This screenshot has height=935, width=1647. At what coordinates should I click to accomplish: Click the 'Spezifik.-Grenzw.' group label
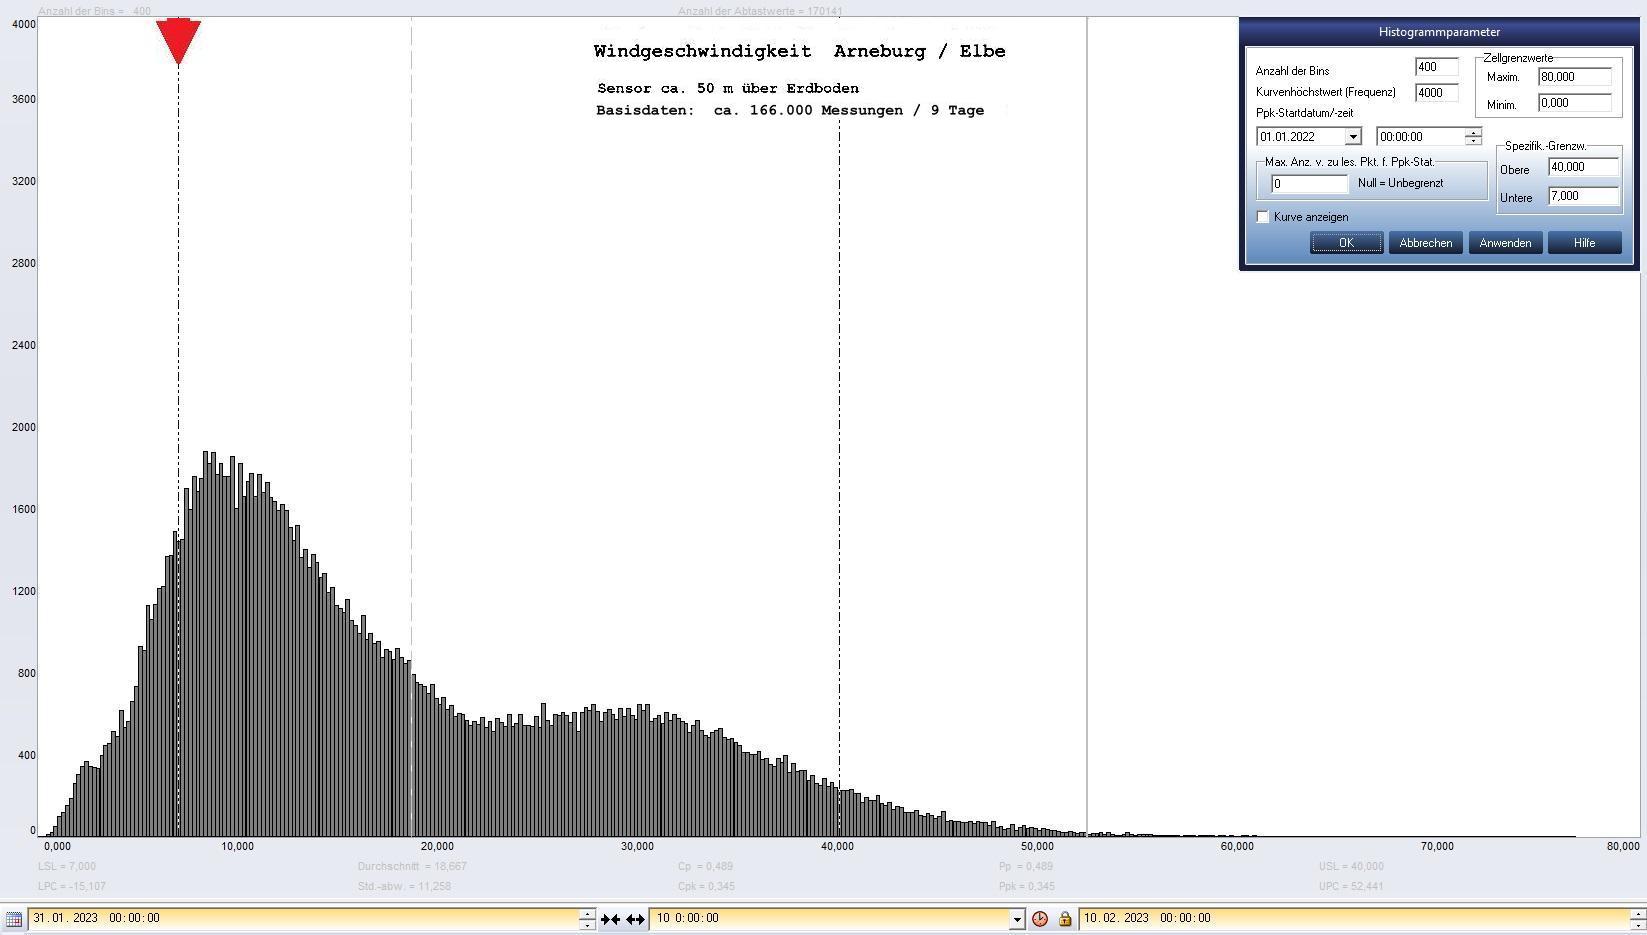[1545, 146]
